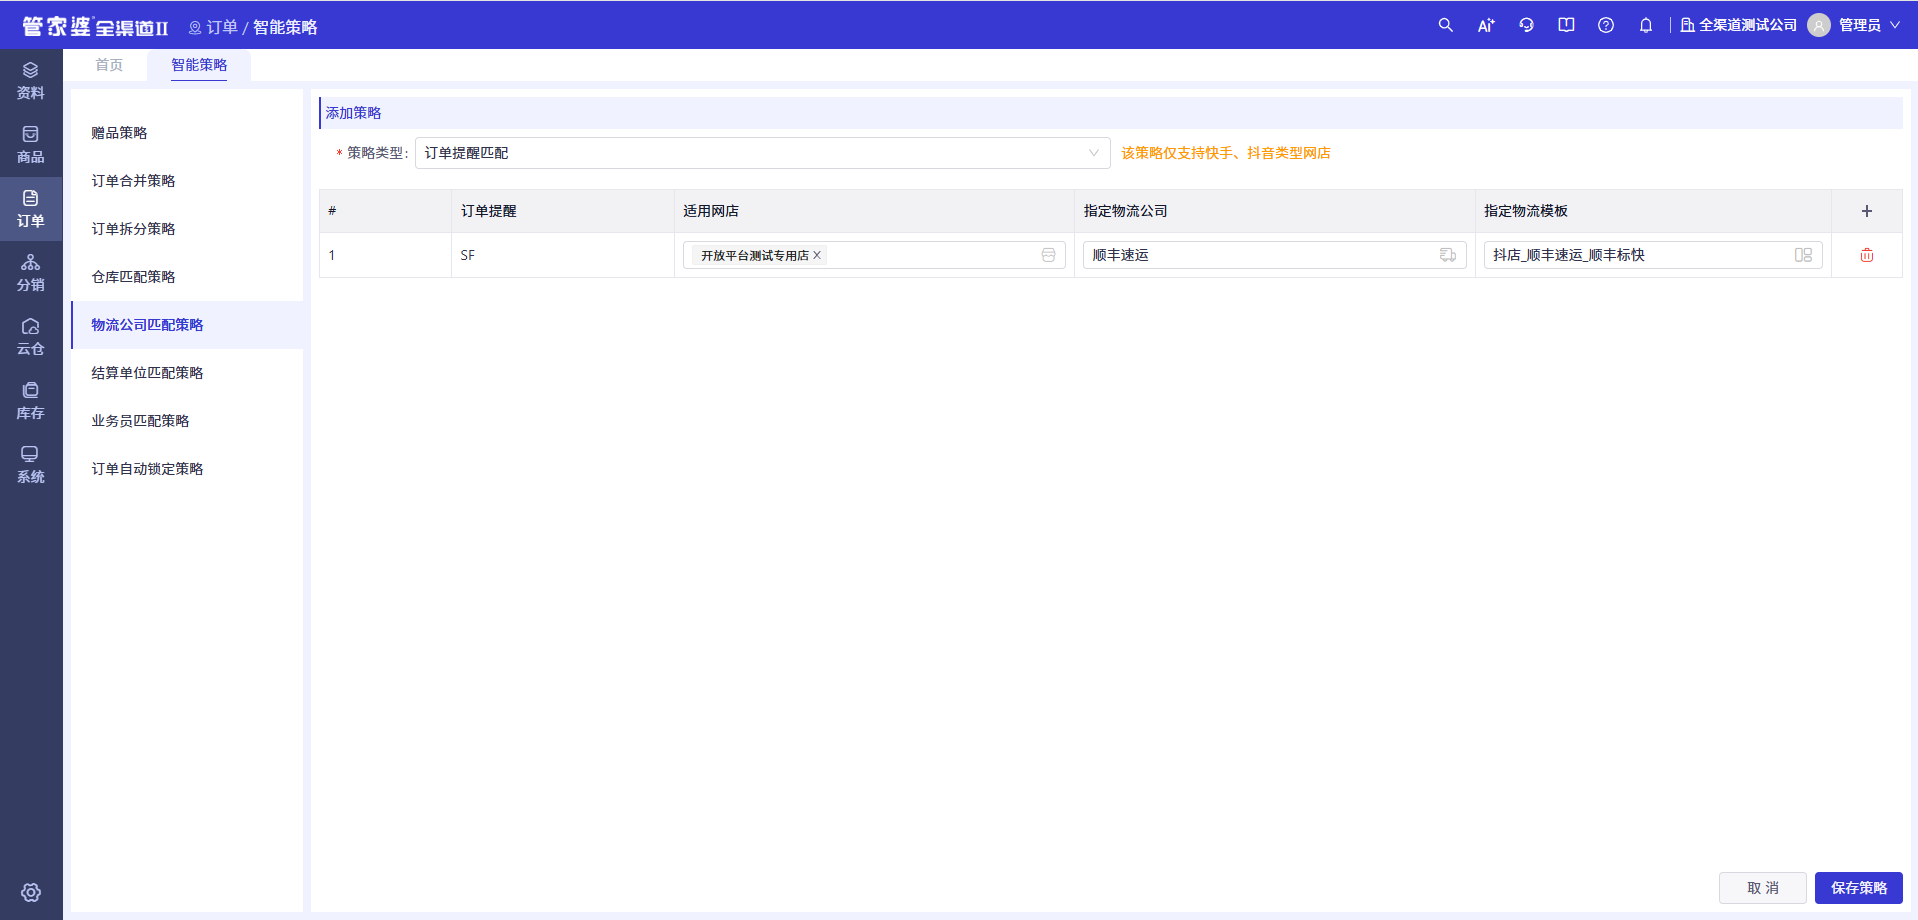Select 仓库匹配策略 in strategy menu
The height and width of the screenshot is (920, 1918).
(187, 277)
